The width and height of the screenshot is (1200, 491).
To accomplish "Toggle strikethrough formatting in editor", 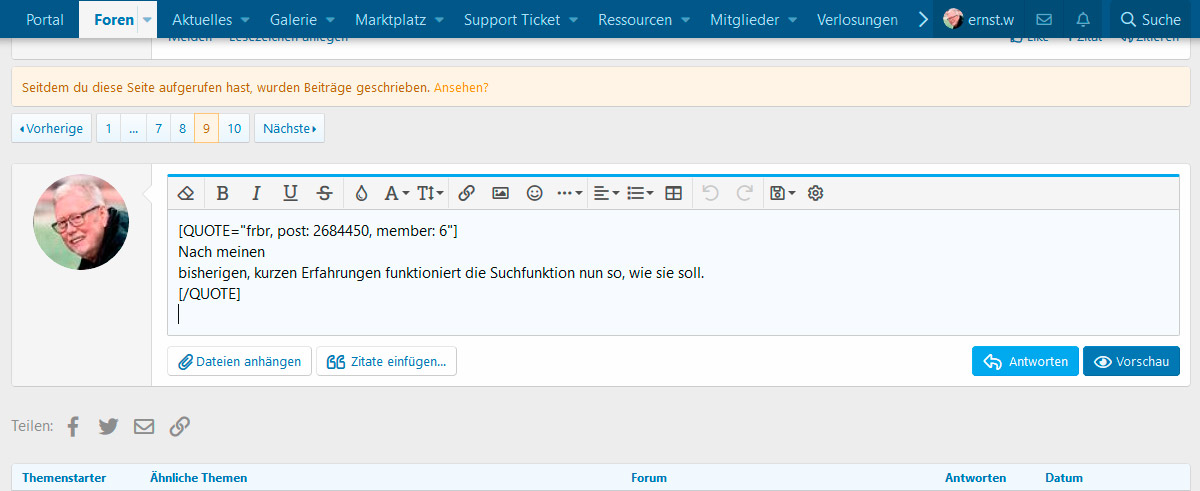I will (324, 193).
